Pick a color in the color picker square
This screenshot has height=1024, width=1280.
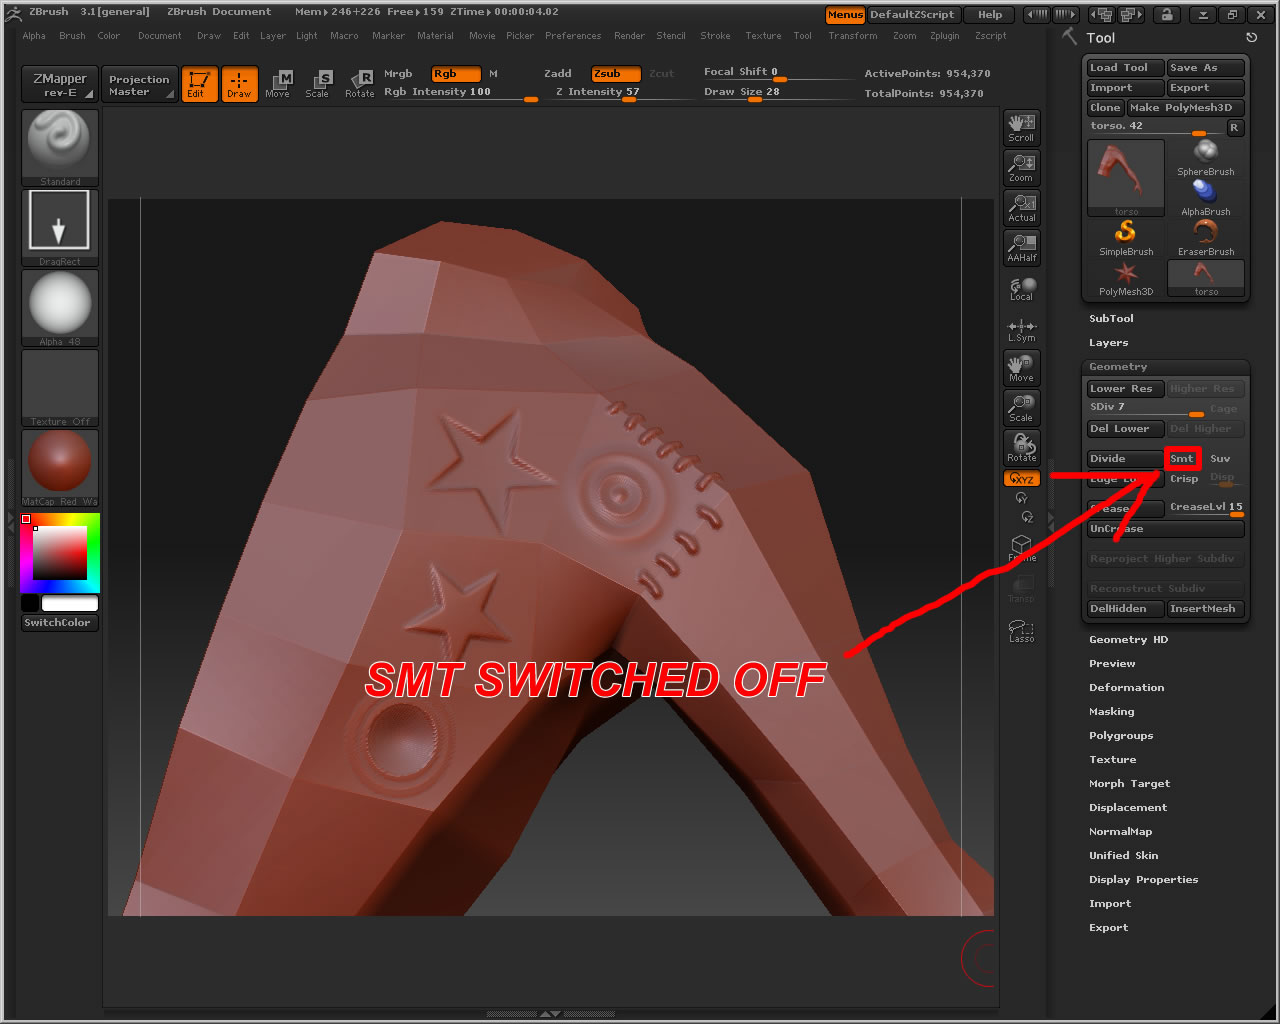click(60, 553)
